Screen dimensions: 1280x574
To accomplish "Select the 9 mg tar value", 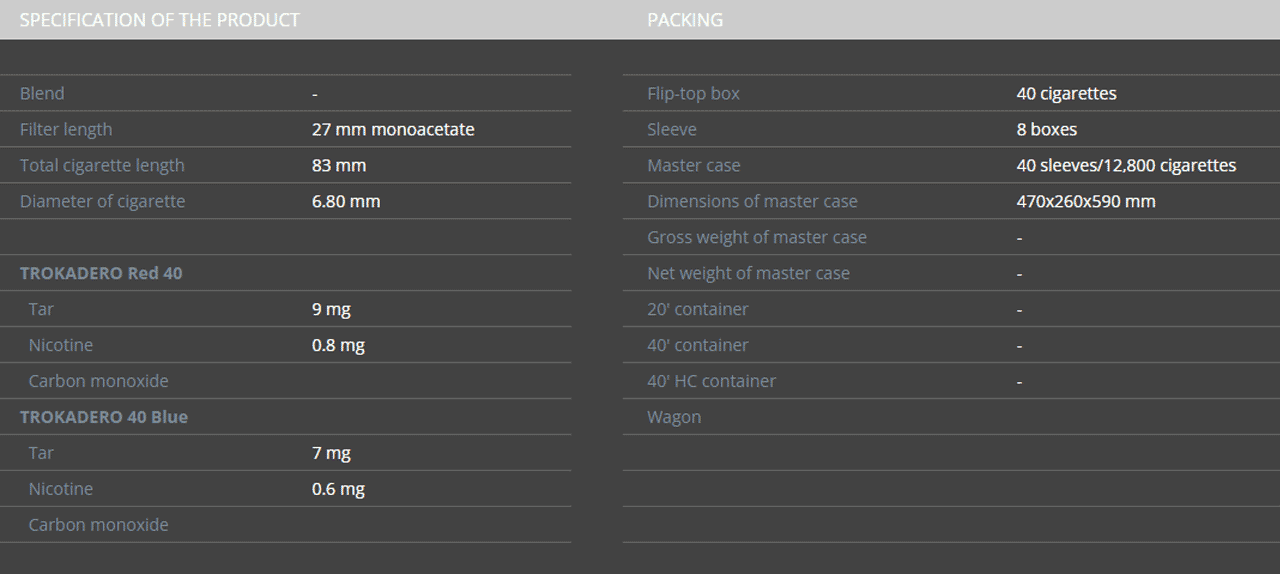I will [x=331, y=310].
